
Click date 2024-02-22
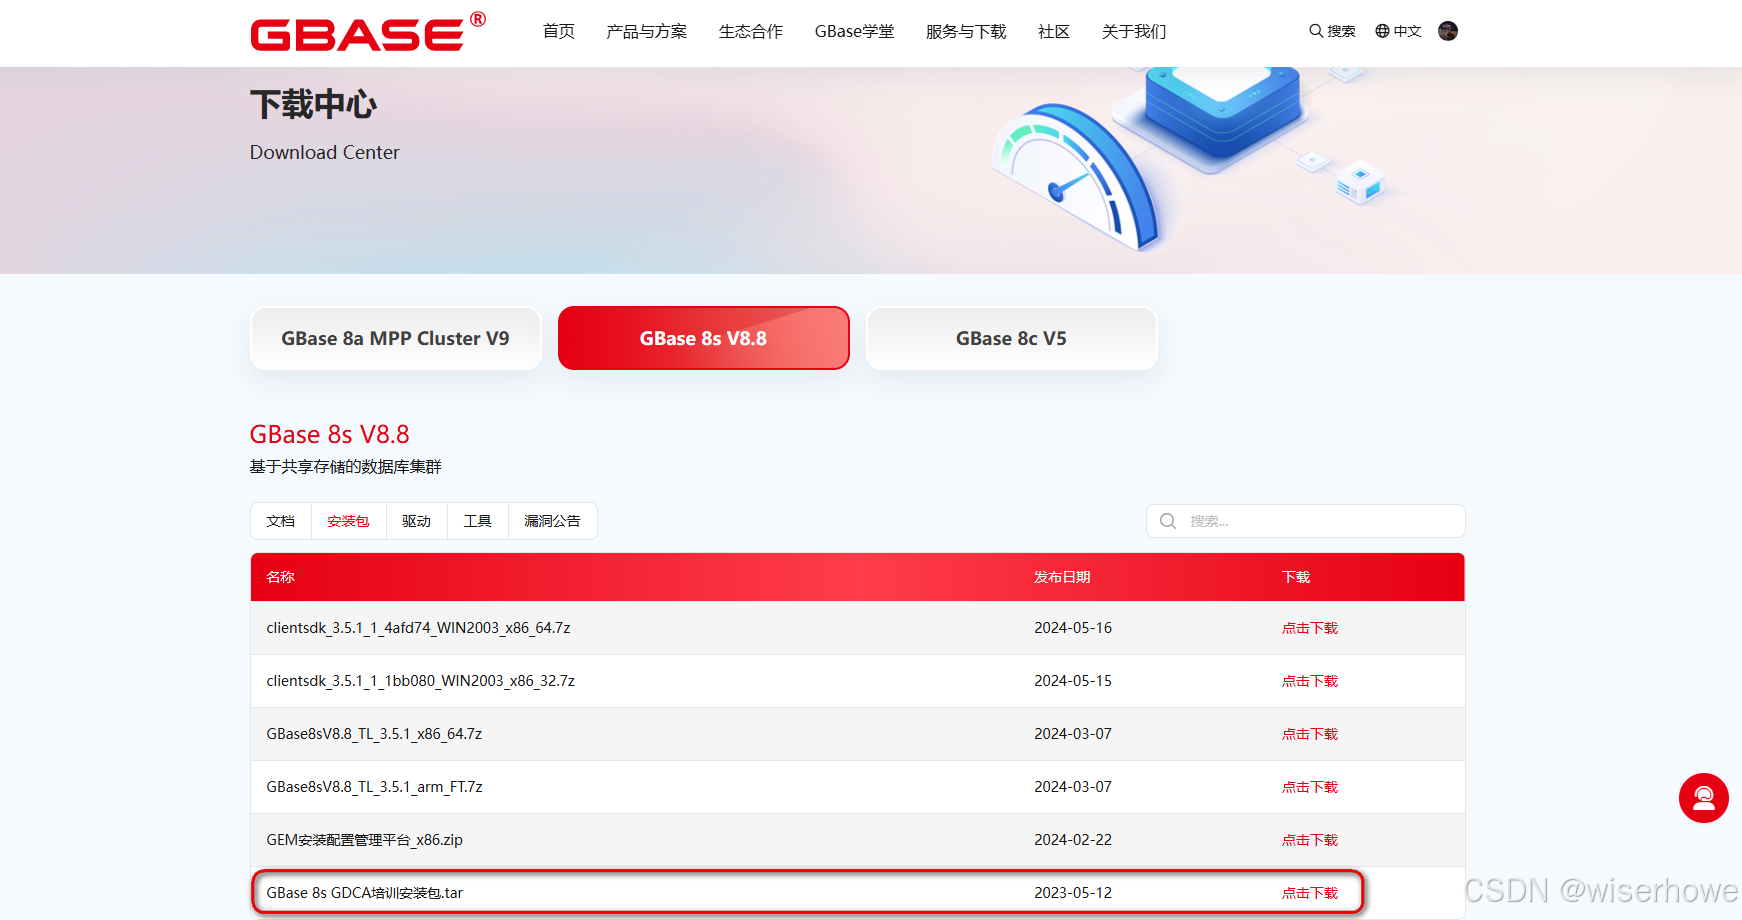(1073, 840)
